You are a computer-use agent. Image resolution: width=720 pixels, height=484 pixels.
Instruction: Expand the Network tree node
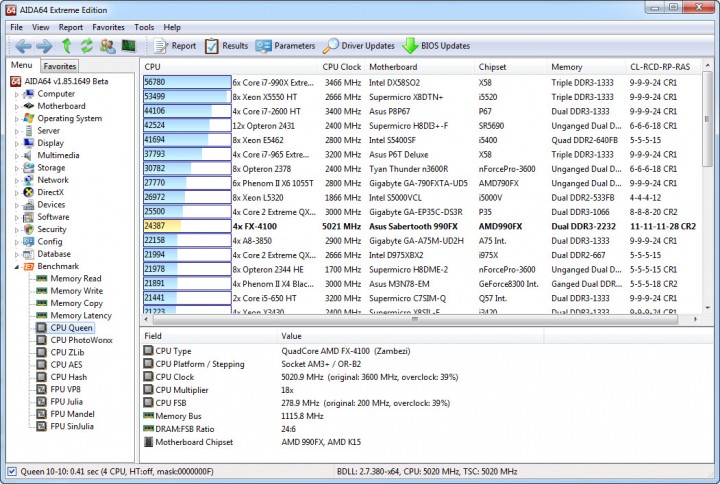pos(17,181)
